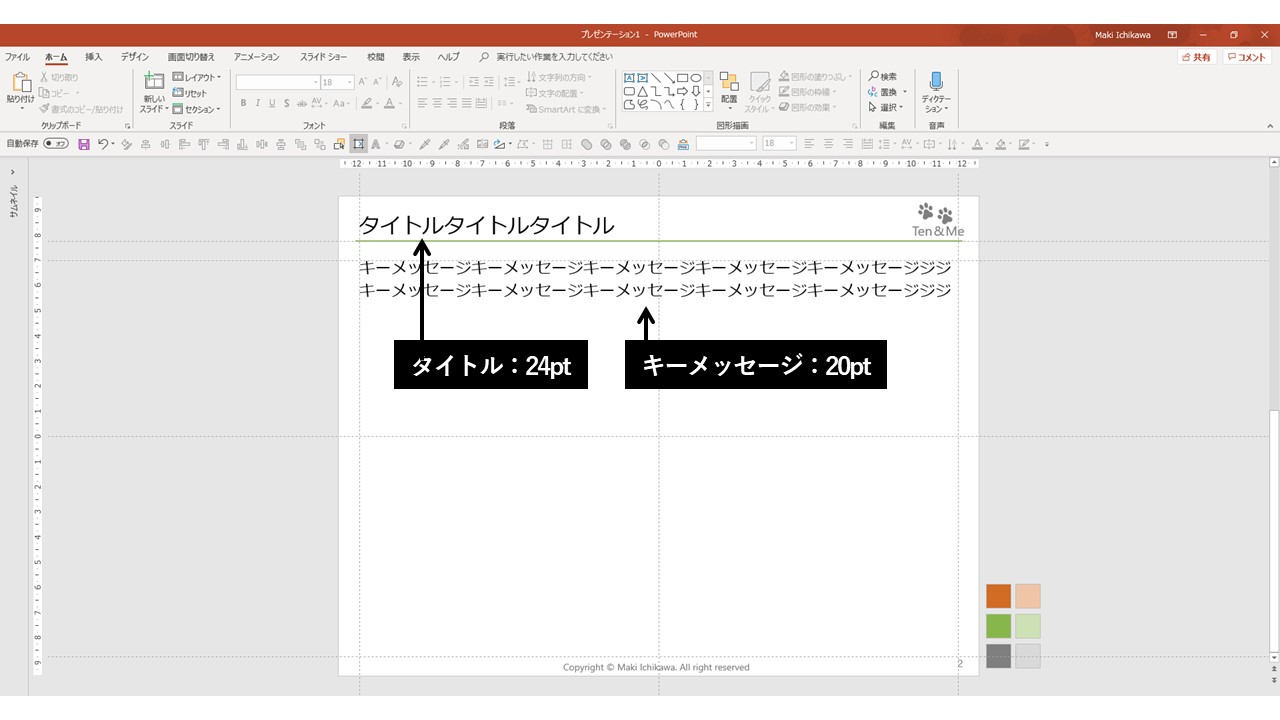Toggle bold formatting (B) in ribbon

click(243, 103)
